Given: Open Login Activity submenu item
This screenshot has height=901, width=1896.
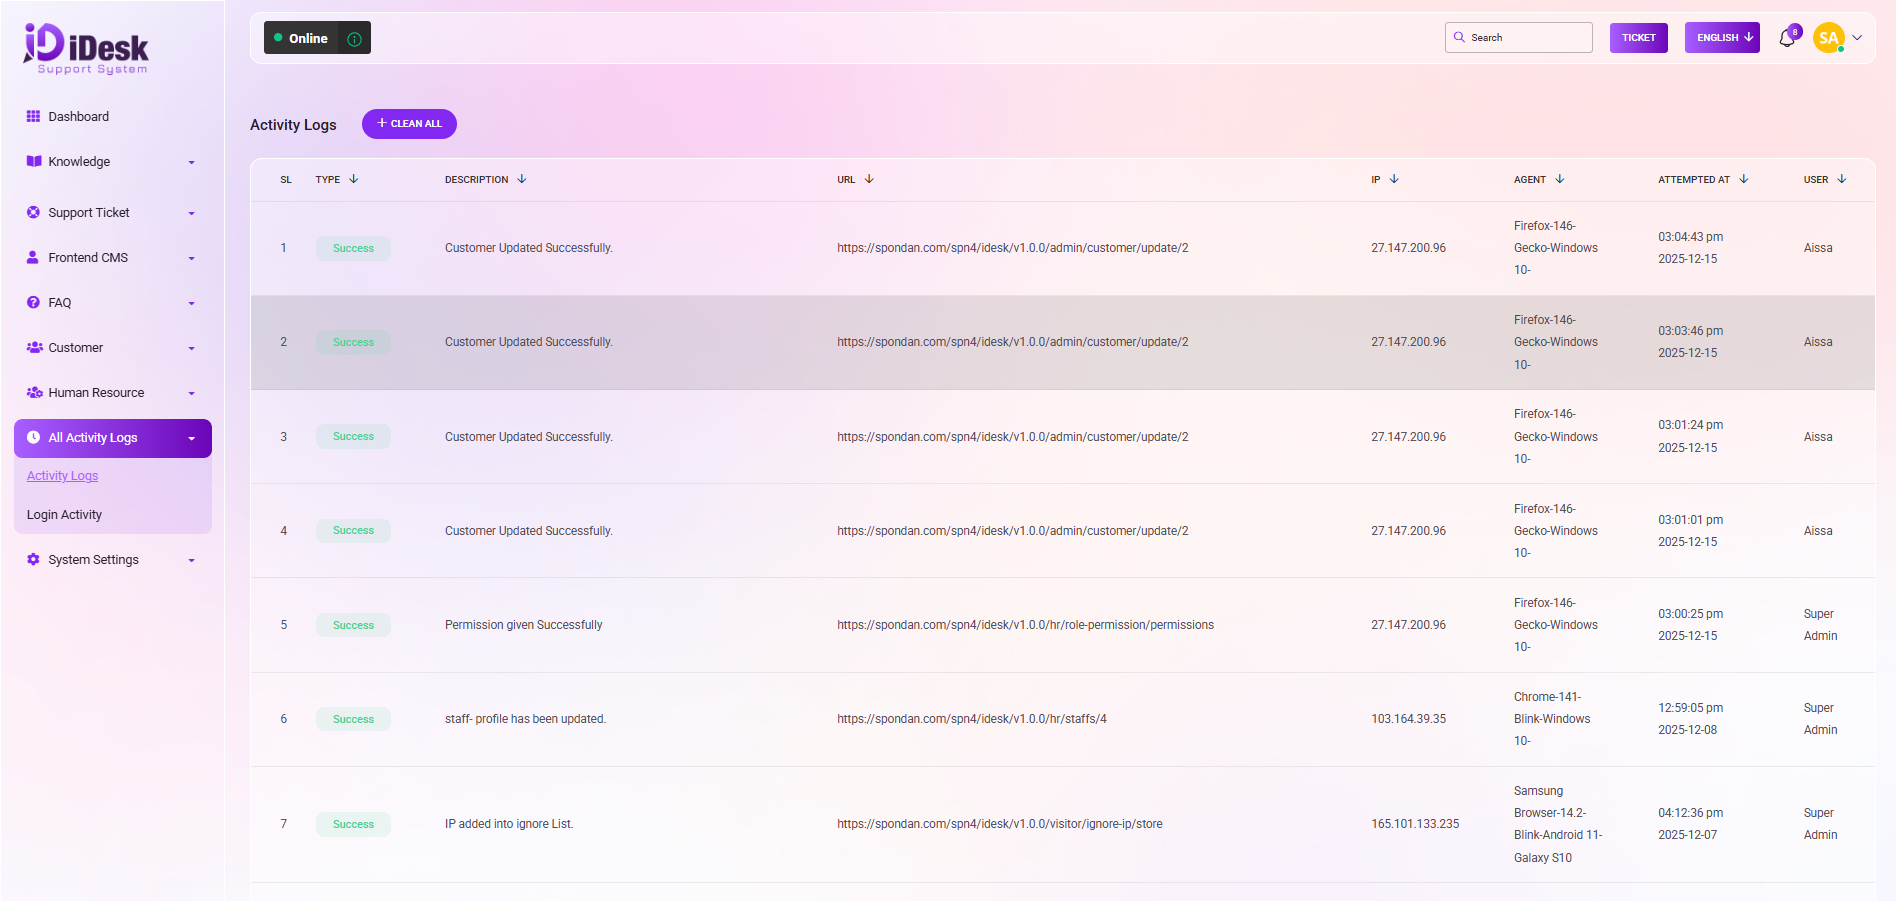Looking at the screenshot, I should click(64, 514).
